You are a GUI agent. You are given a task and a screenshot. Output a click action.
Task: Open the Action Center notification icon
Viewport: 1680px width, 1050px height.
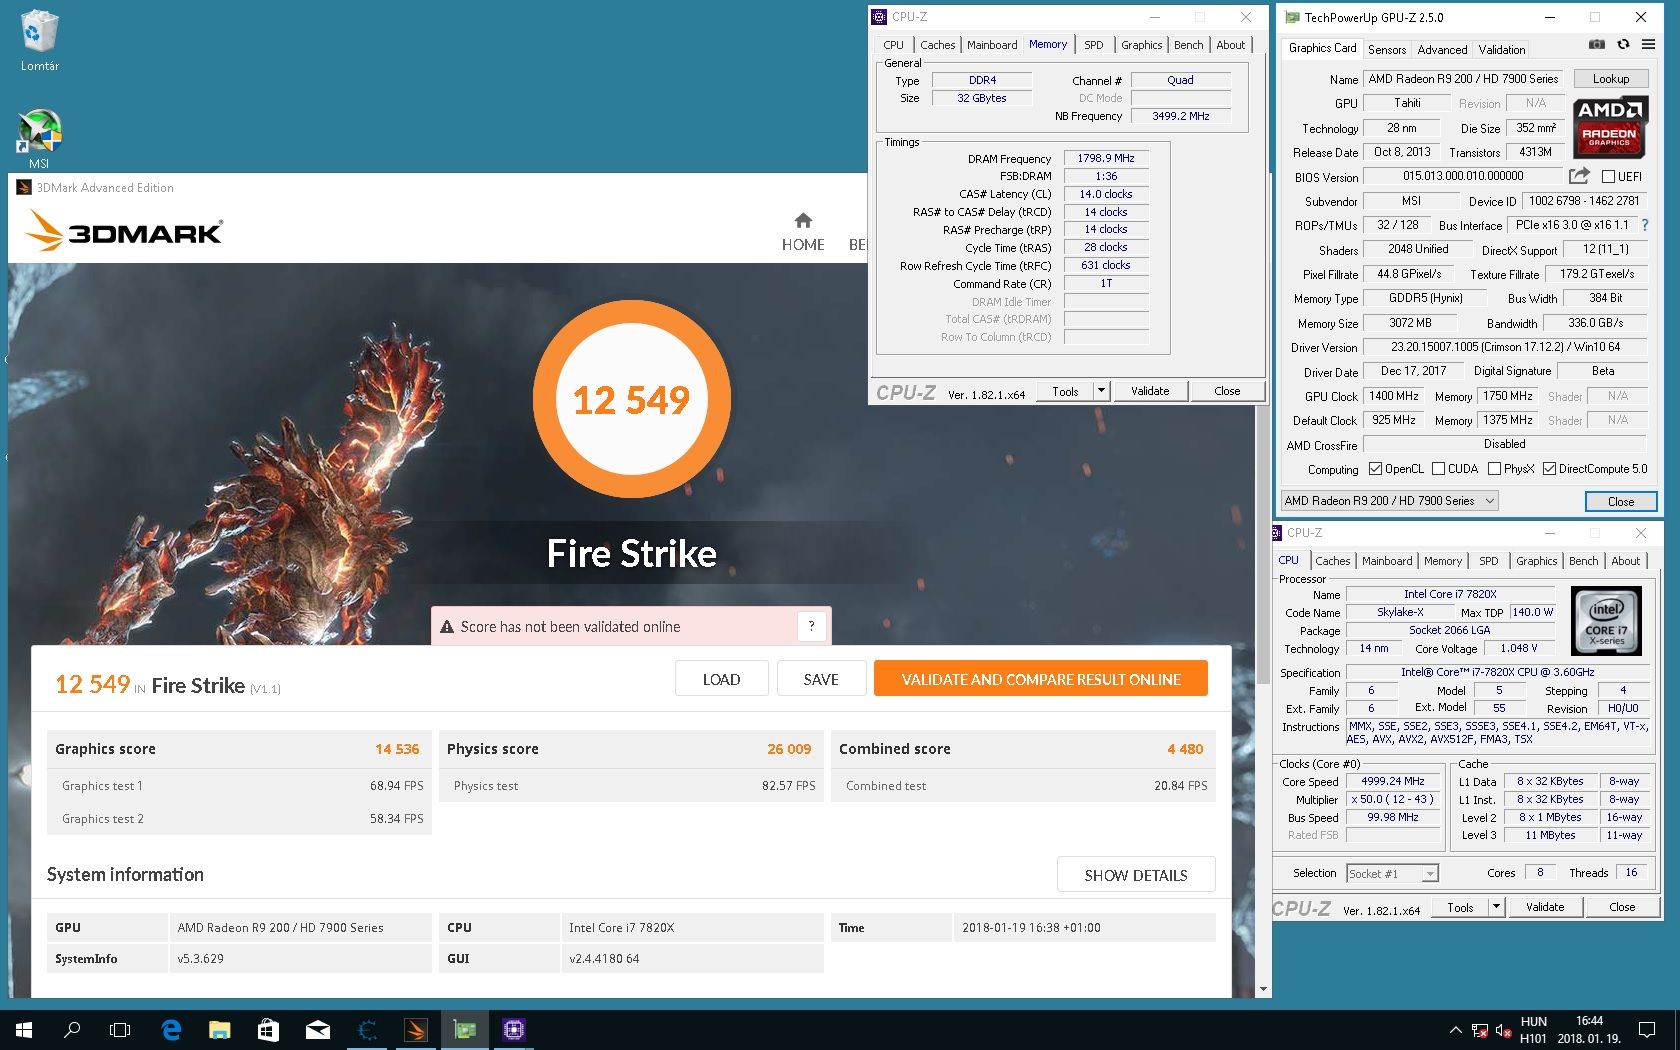point(1646,1029)
